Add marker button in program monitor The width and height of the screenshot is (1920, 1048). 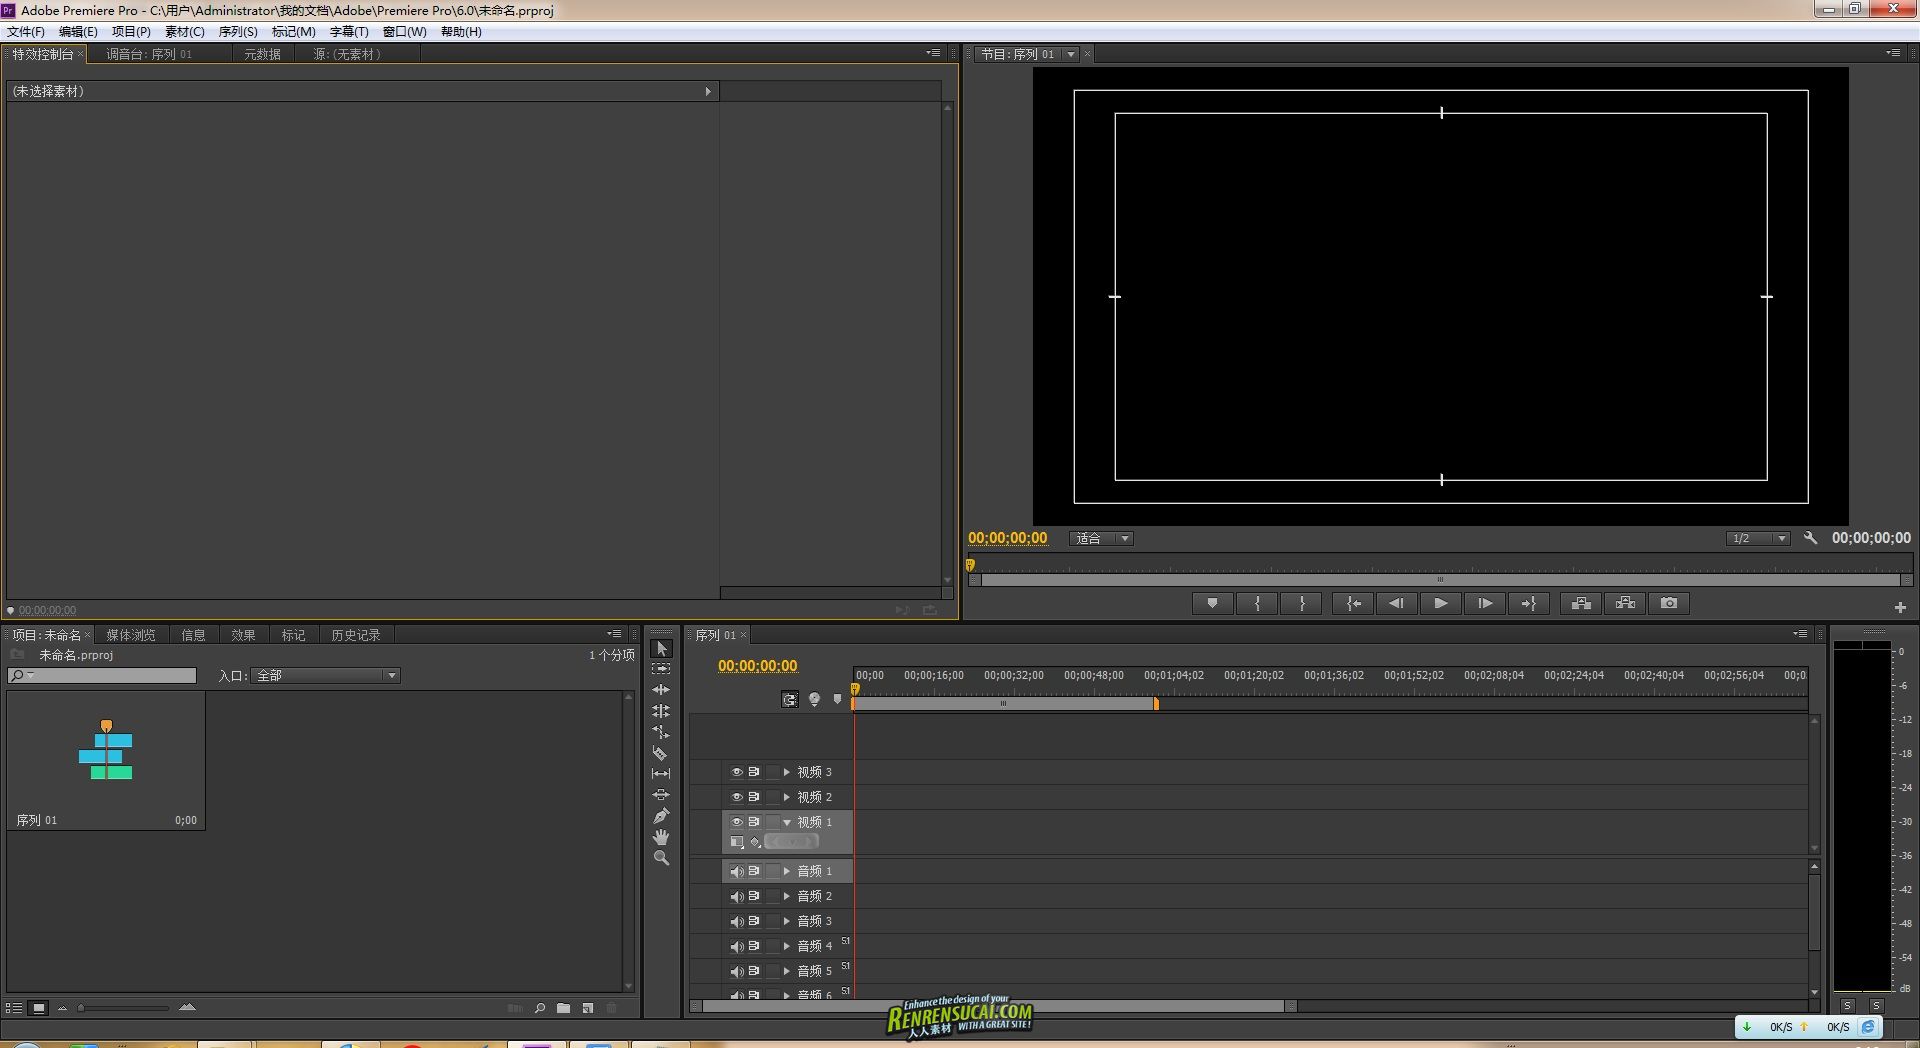coord(1213,603)
